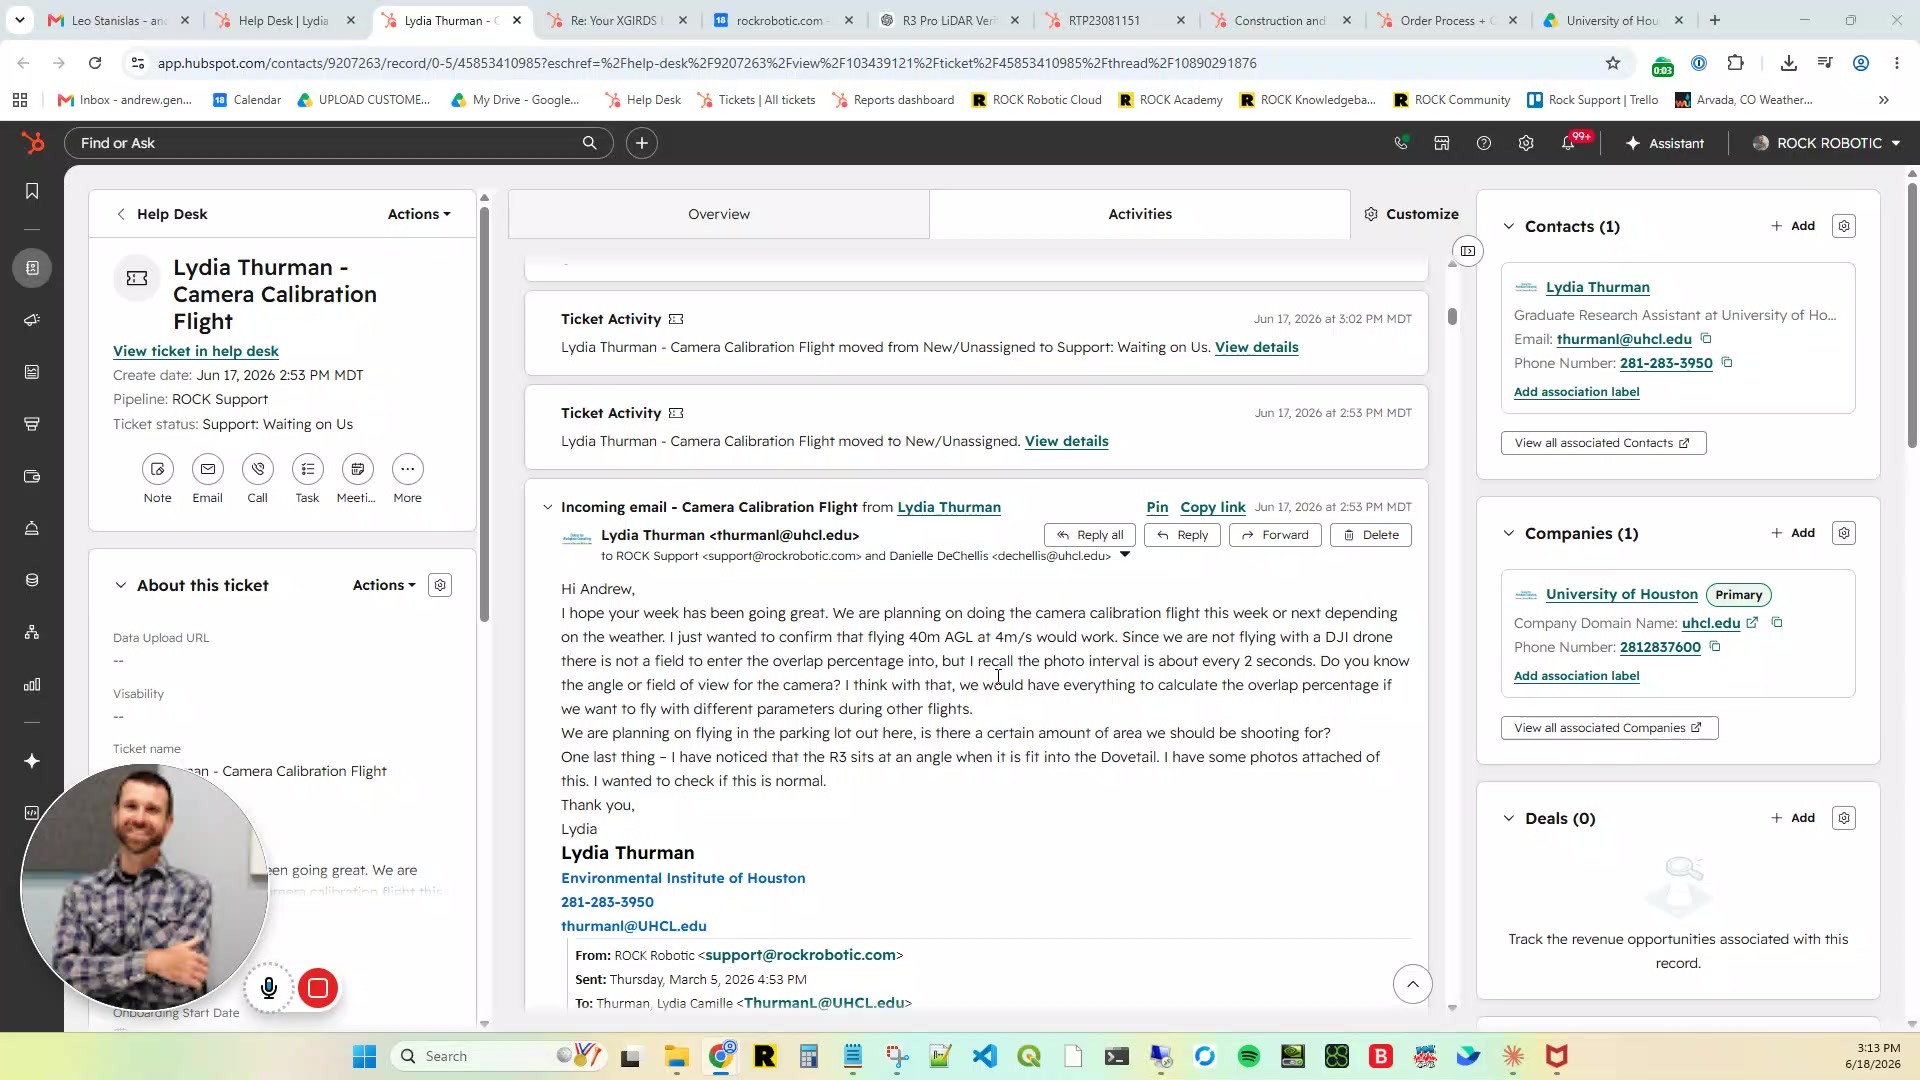Viewport: 1920px width, 1080px height.
Task: Click the Note action icon
Action: pyautogui.click(x=158, y=469)
